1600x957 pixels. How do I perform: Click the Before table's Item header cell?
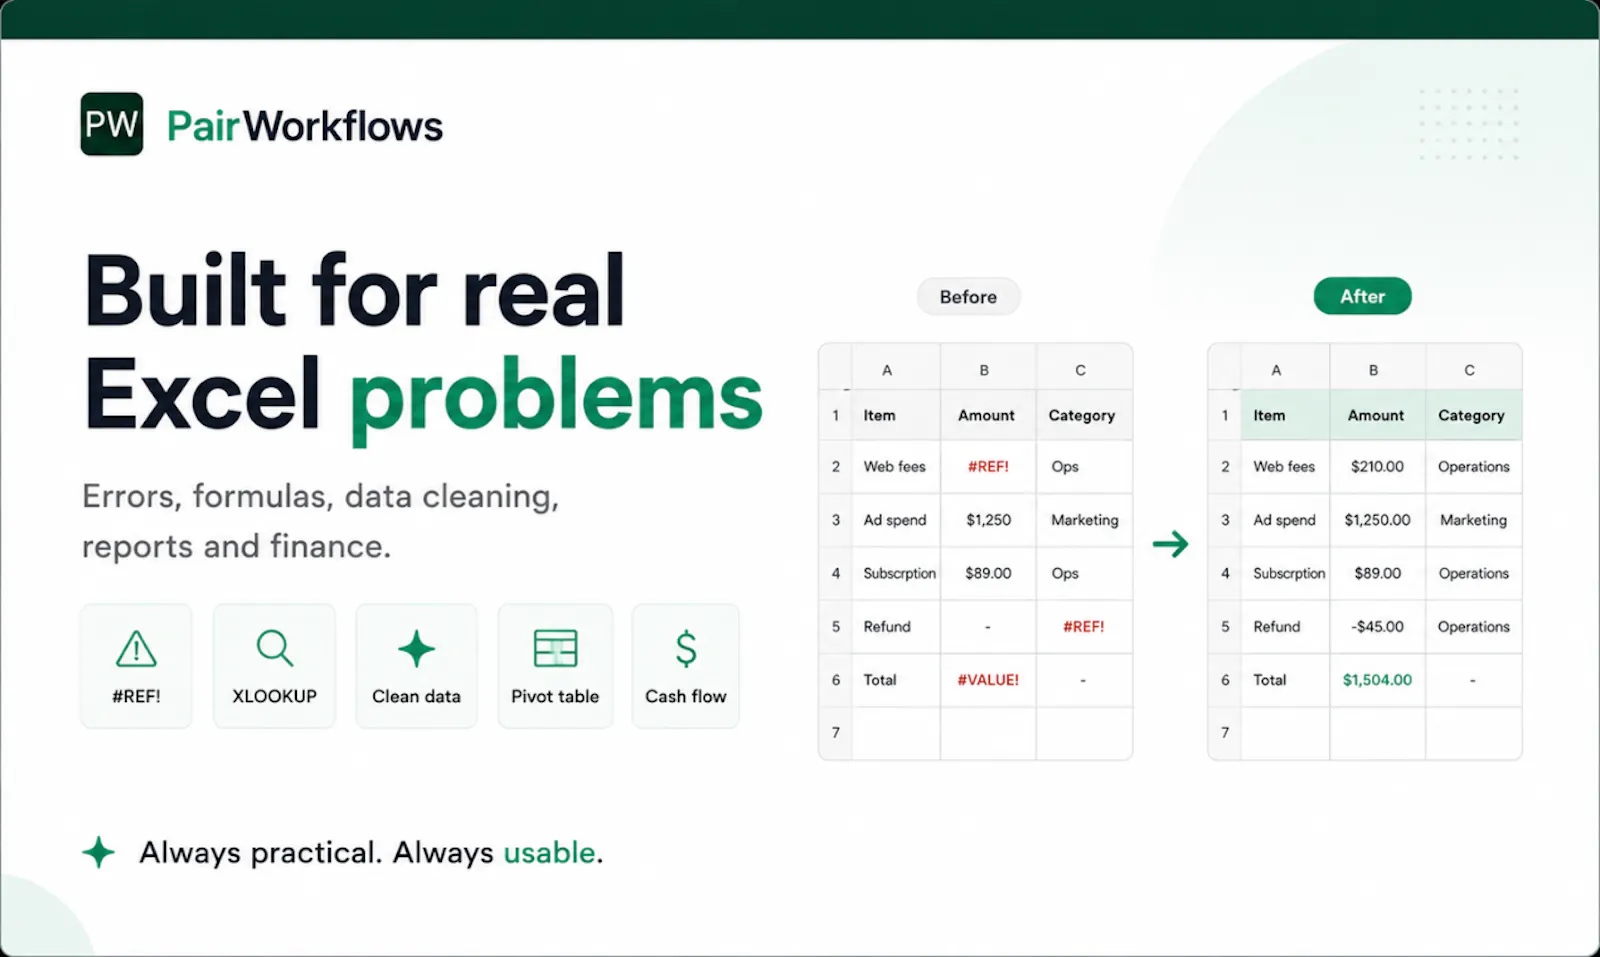pos(895,415)
